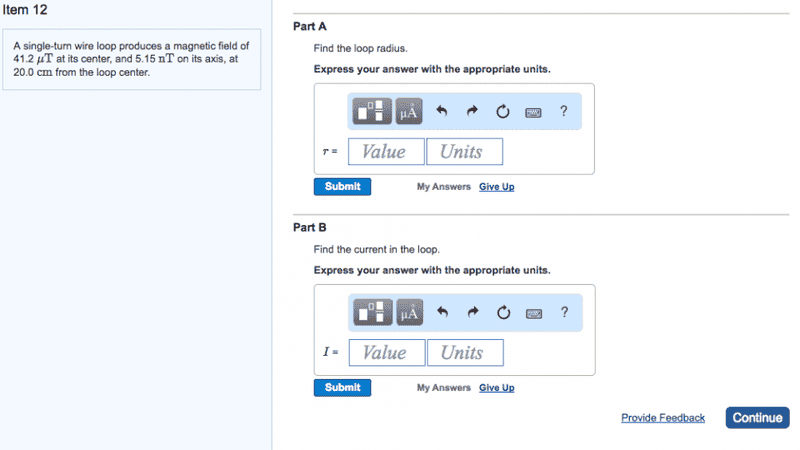The image size is (800, 450).
Task: Redo the entry in Part A
Action: pos(471,112)
